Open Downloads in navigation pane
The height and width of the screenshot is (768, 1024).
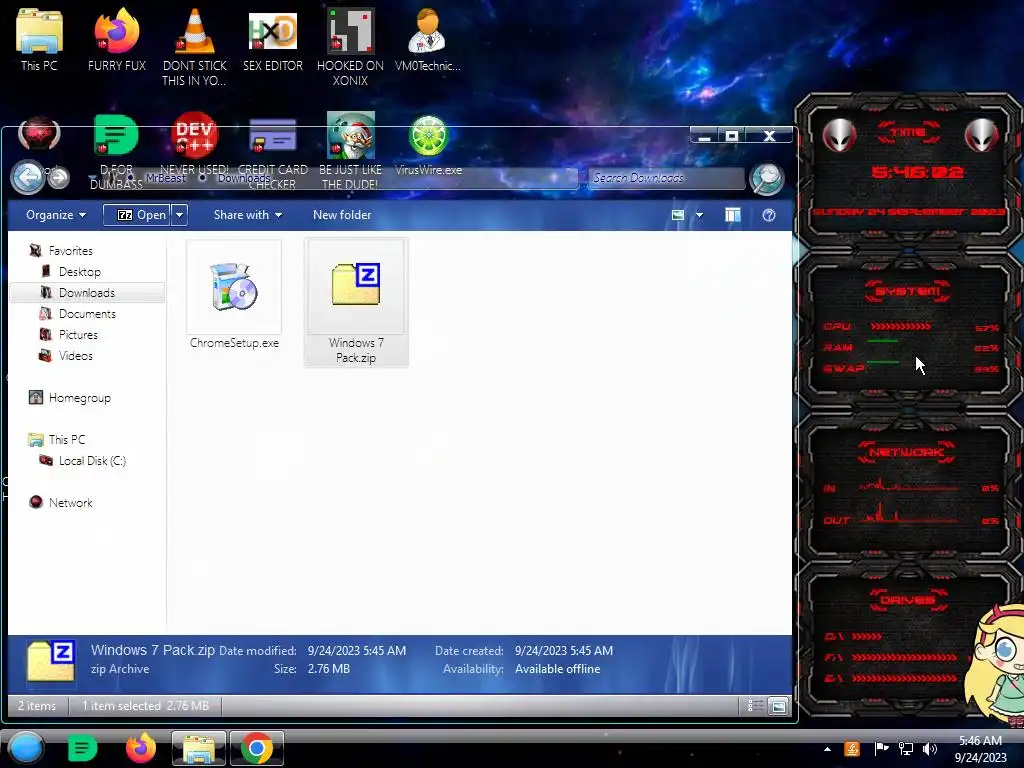pos(87,293)
